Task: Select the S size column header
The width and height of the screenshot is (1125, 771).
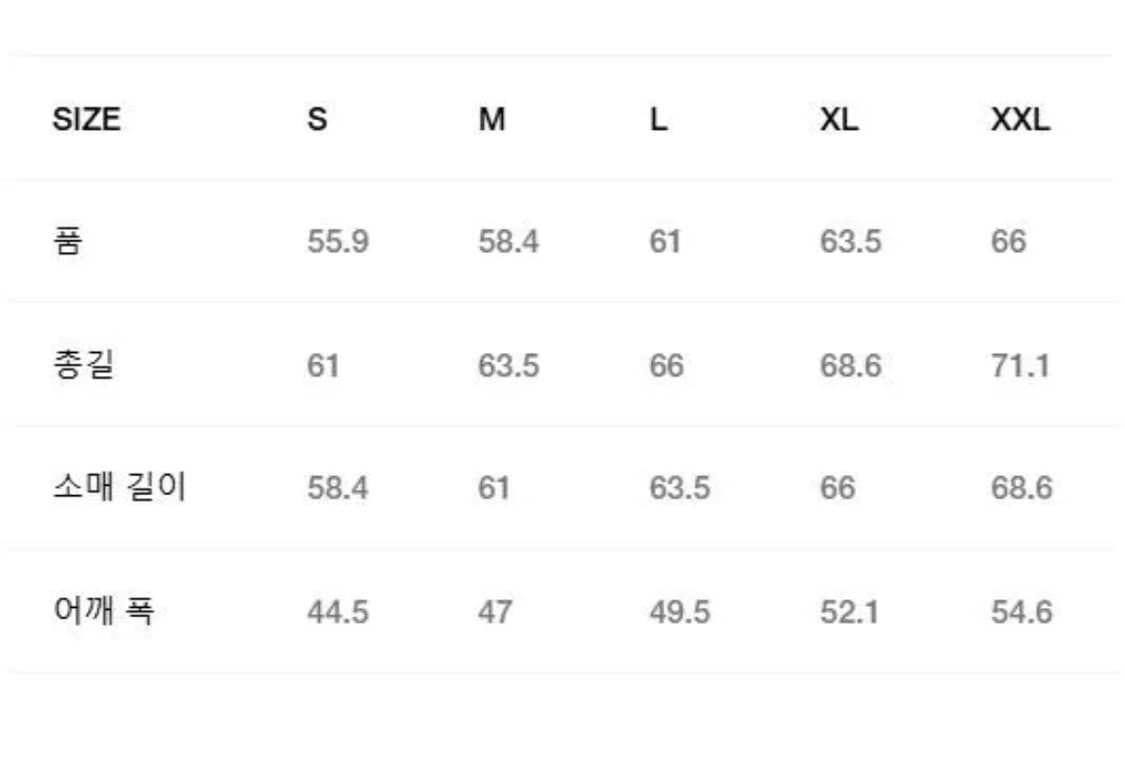Action: pyautogui.click(x=317, y=120)
